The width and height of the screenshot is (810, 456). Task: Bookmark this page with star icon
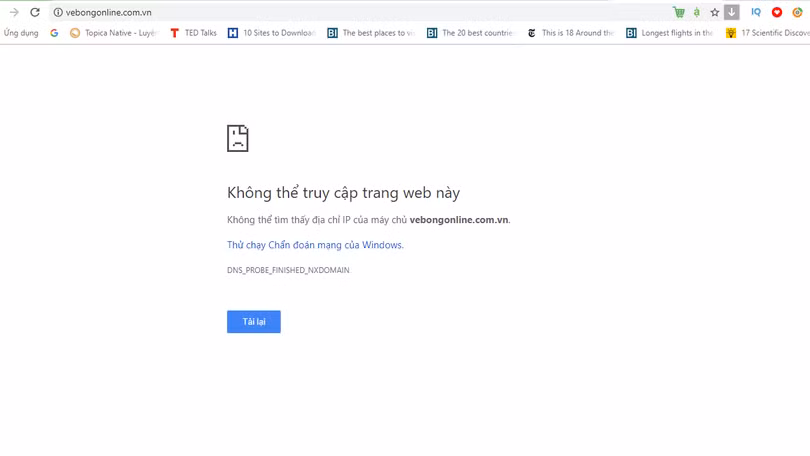[x=714, y=12]
